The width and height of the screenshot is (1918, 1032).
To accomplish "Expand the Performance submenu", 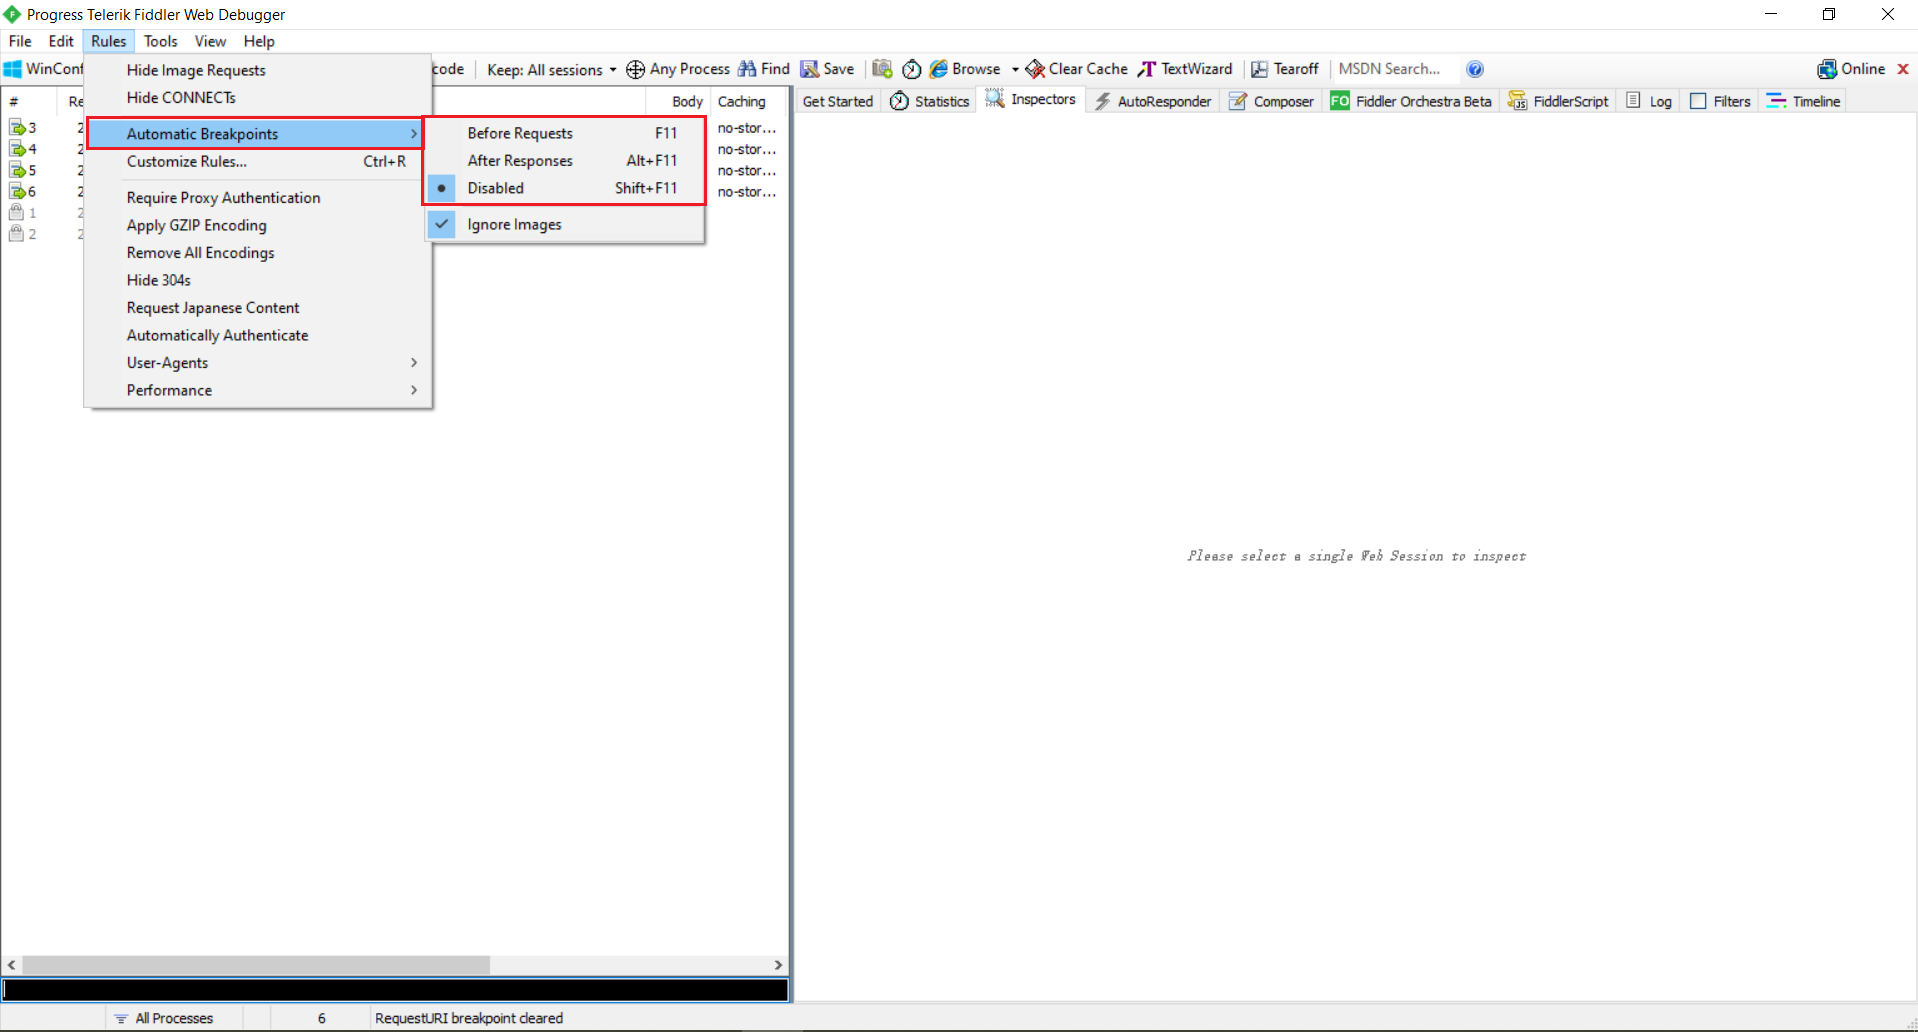I will pyautogui.click(x=258, y=390).
